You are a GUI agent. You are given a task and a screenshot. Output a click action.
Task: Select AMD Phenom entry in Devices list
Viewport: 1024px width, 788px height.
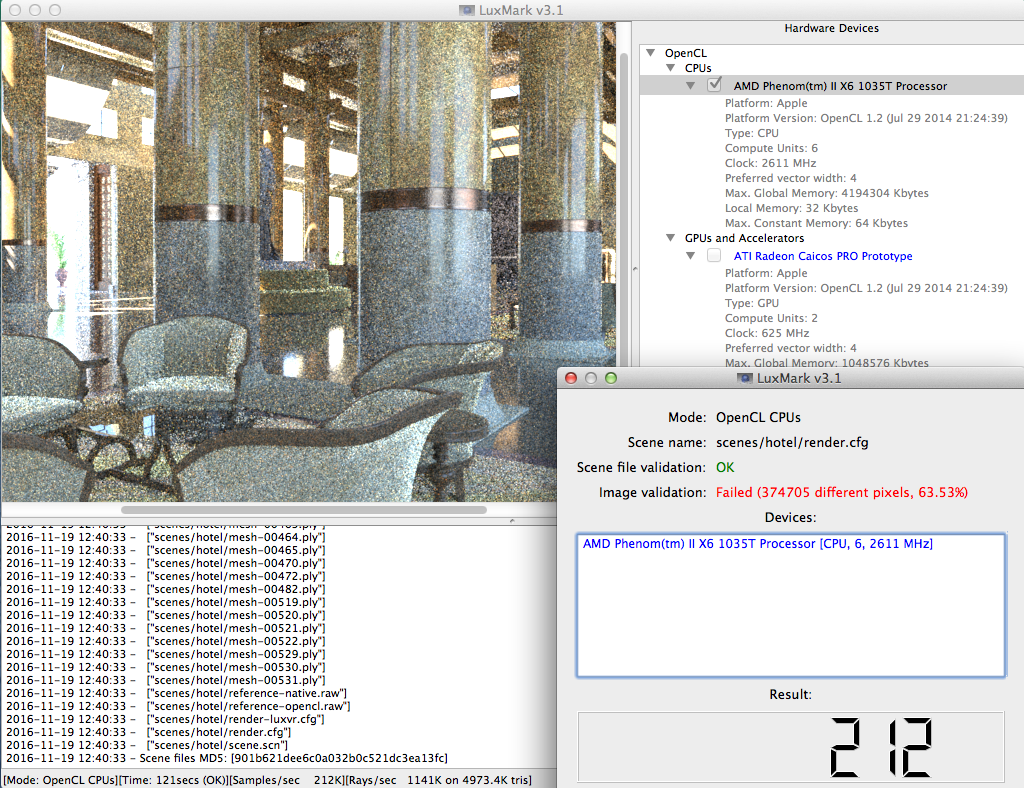tap(757, 543)
